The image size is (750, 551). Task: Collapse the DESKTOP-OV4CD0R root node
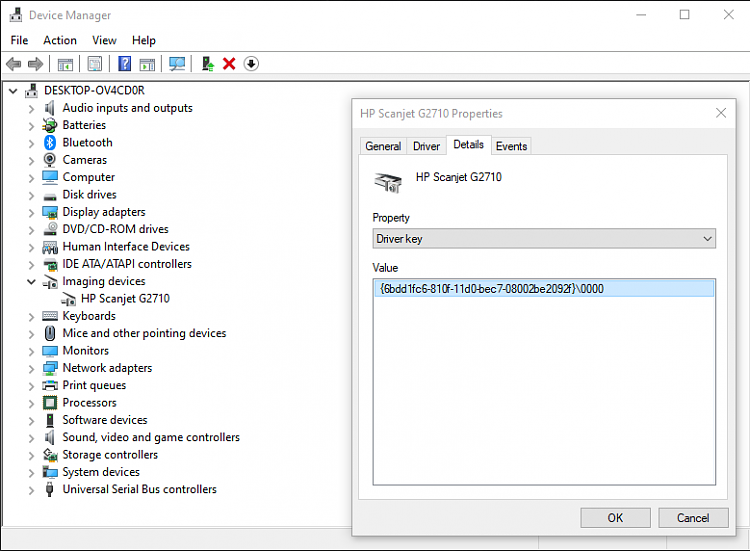(x=13, y=90)
